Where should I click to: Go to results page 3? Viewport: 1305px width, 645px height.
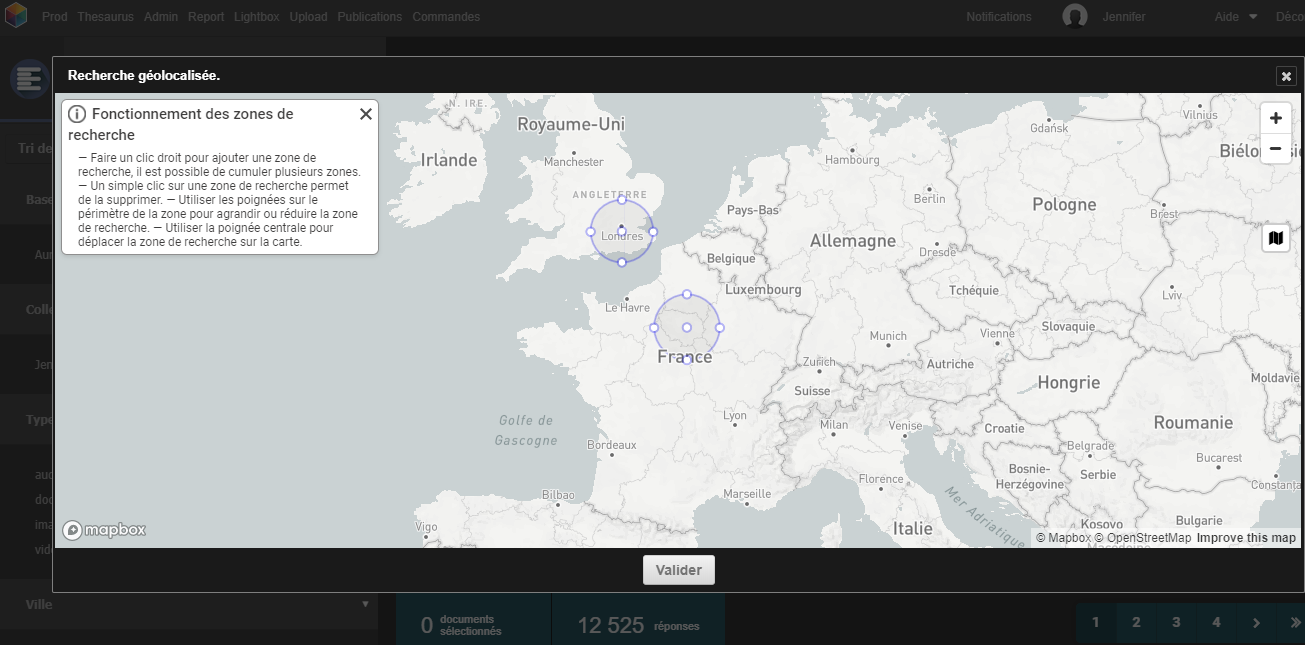[1176, 622]
